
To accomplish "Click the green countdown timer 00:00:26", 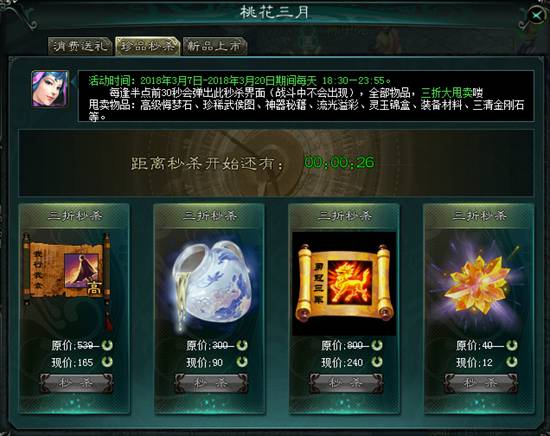I will (339, 162).
